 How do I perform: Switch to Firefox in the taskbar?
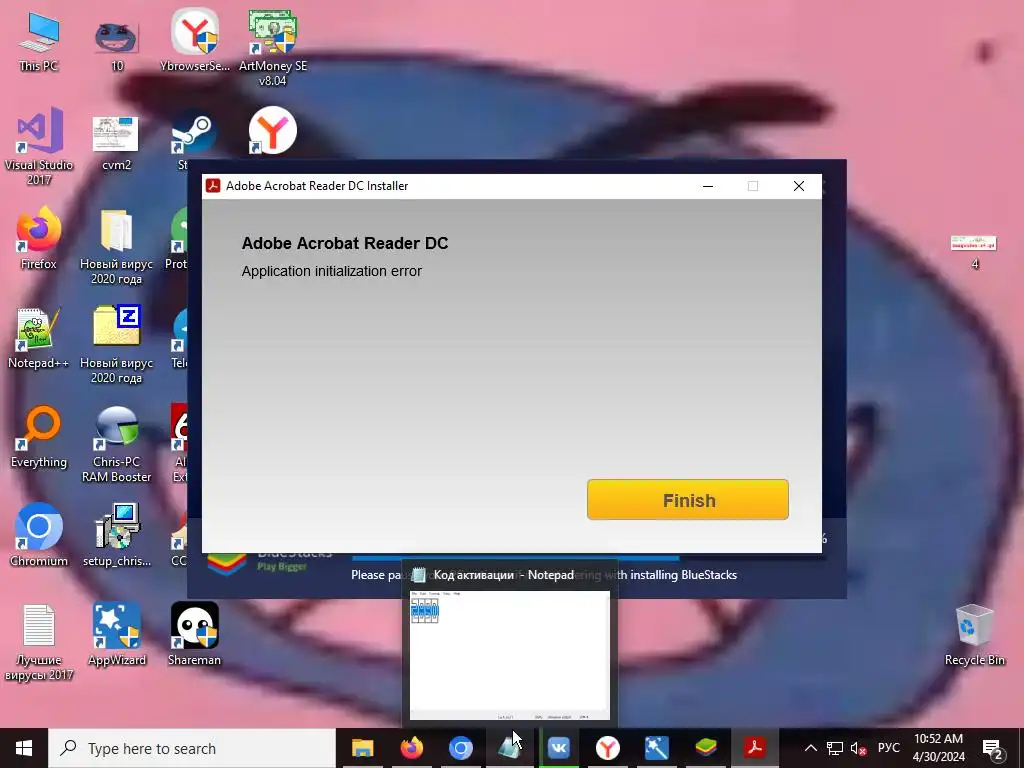click(x=411, y=748)
